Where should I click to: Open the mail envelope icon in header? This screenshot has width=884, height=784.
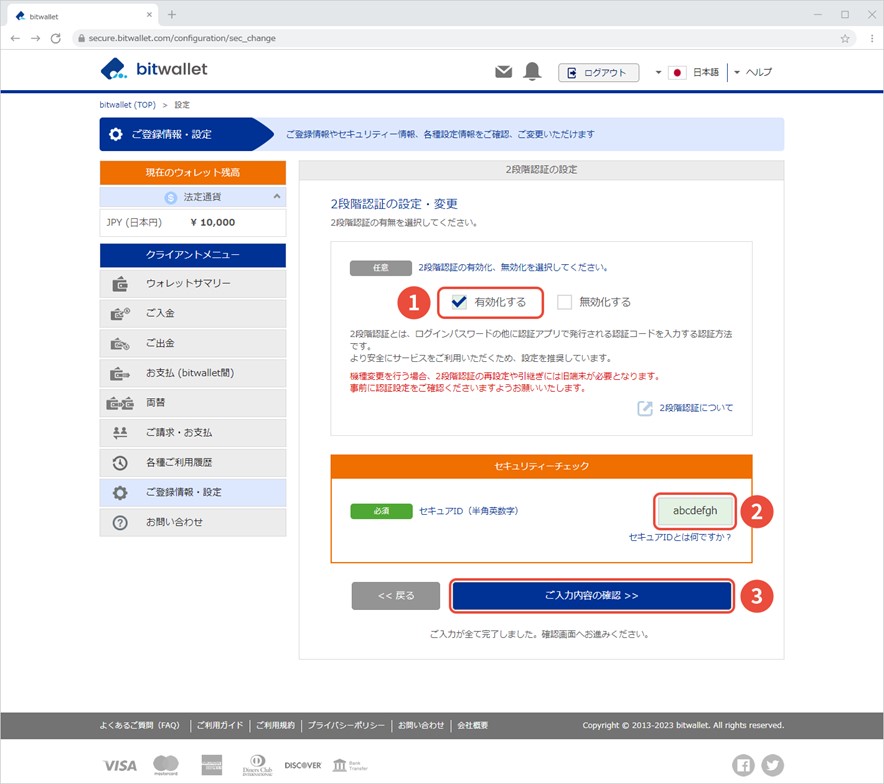[504, 72]
